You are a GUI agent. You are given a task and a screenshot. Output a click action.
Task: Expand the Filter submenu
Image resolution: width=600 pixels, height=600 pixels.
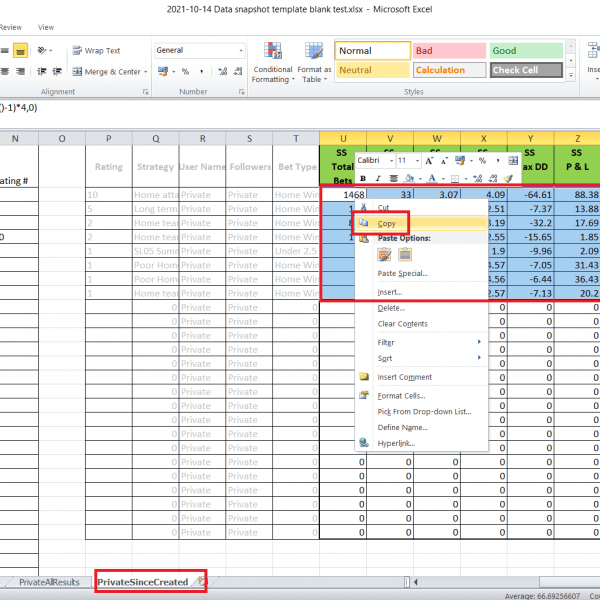tap(420, 342)
